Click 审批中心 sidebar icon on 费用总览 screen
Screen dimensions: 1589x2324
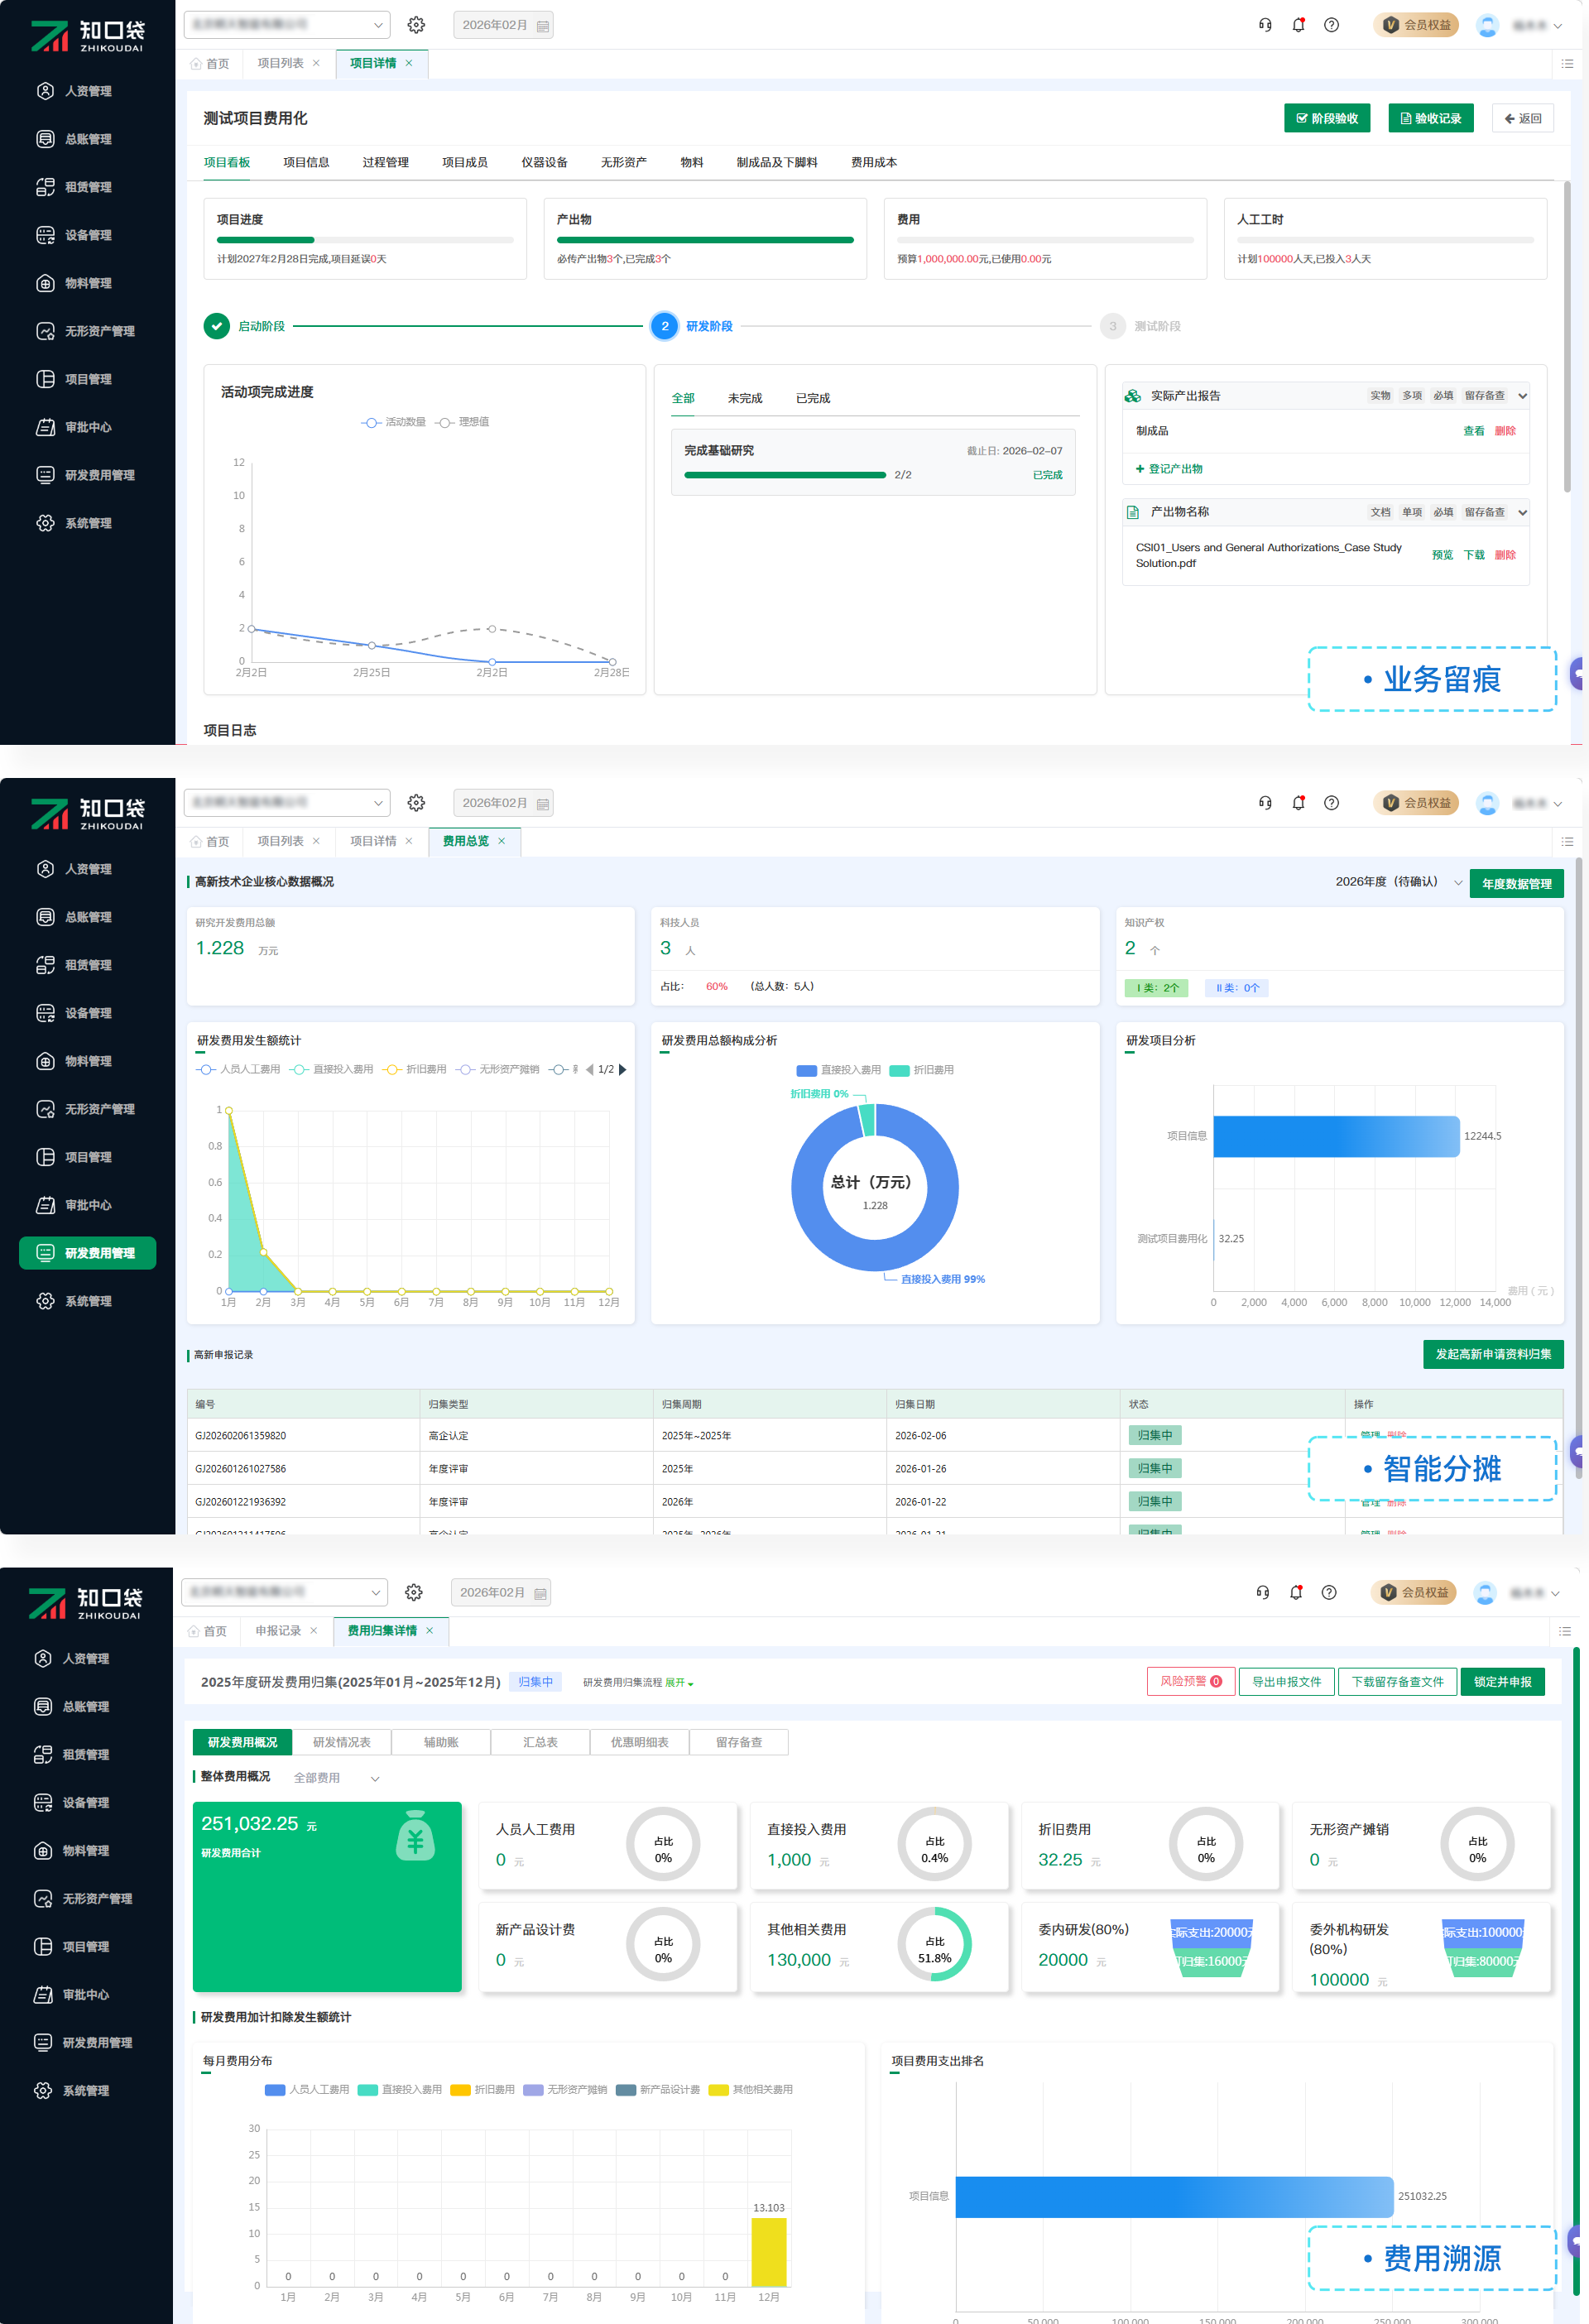pos(45,1205)
